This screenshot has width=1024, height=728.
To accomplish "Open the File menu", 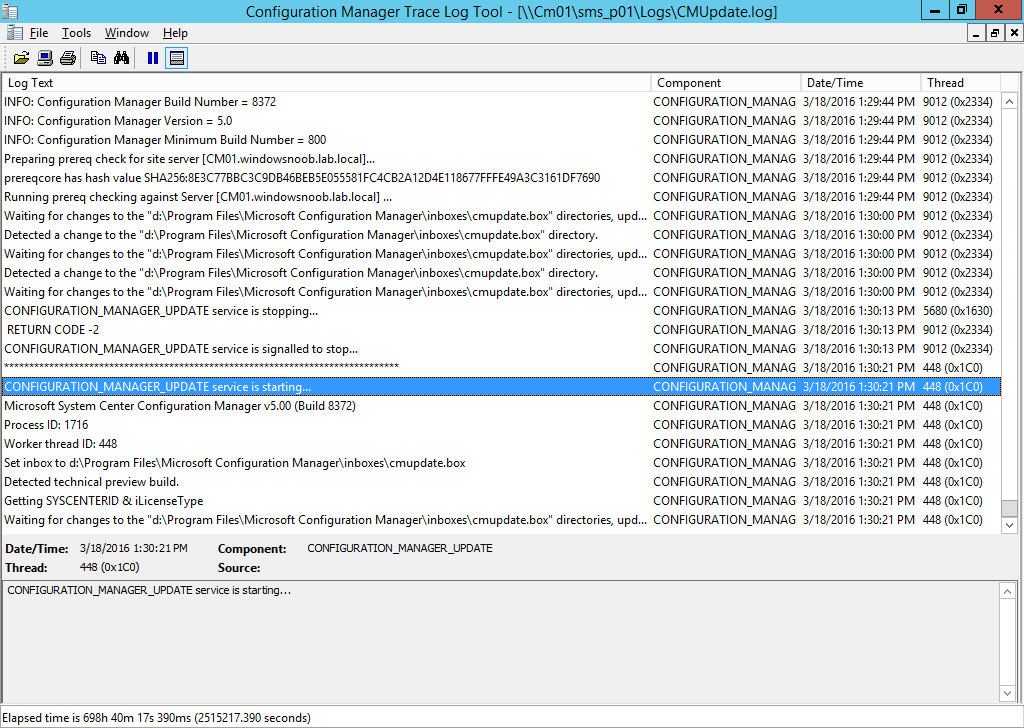I will coord(39,33).
